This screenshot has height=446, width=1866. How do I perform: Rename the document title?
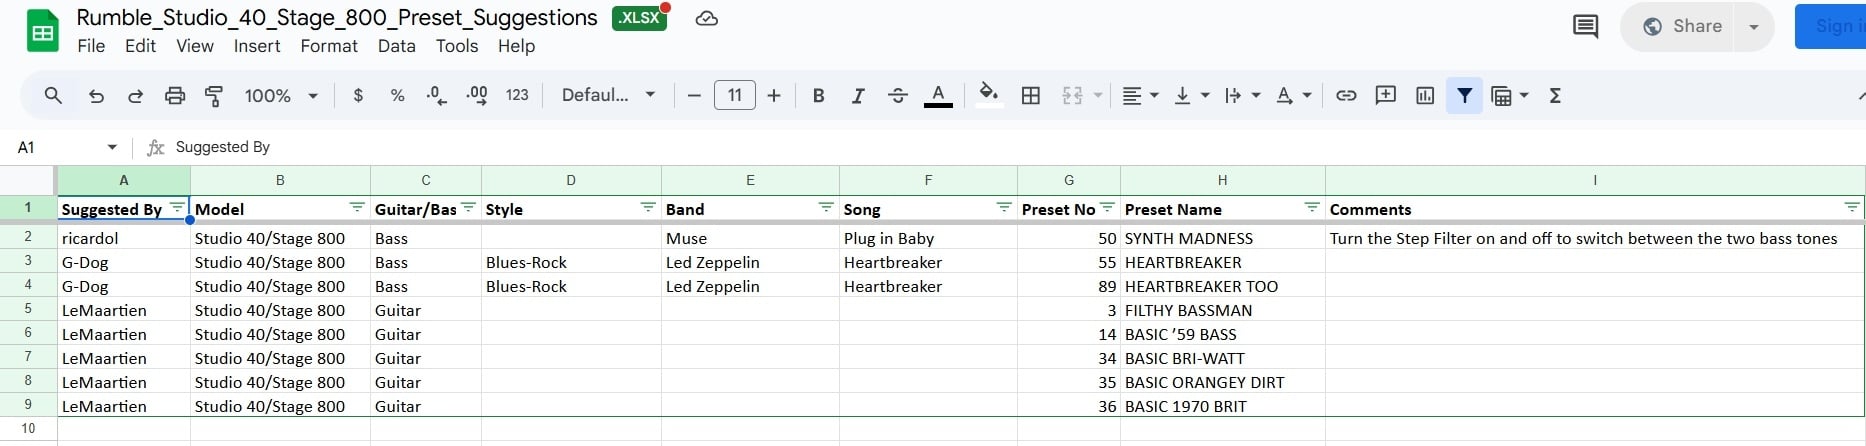[x=337, y=18]
